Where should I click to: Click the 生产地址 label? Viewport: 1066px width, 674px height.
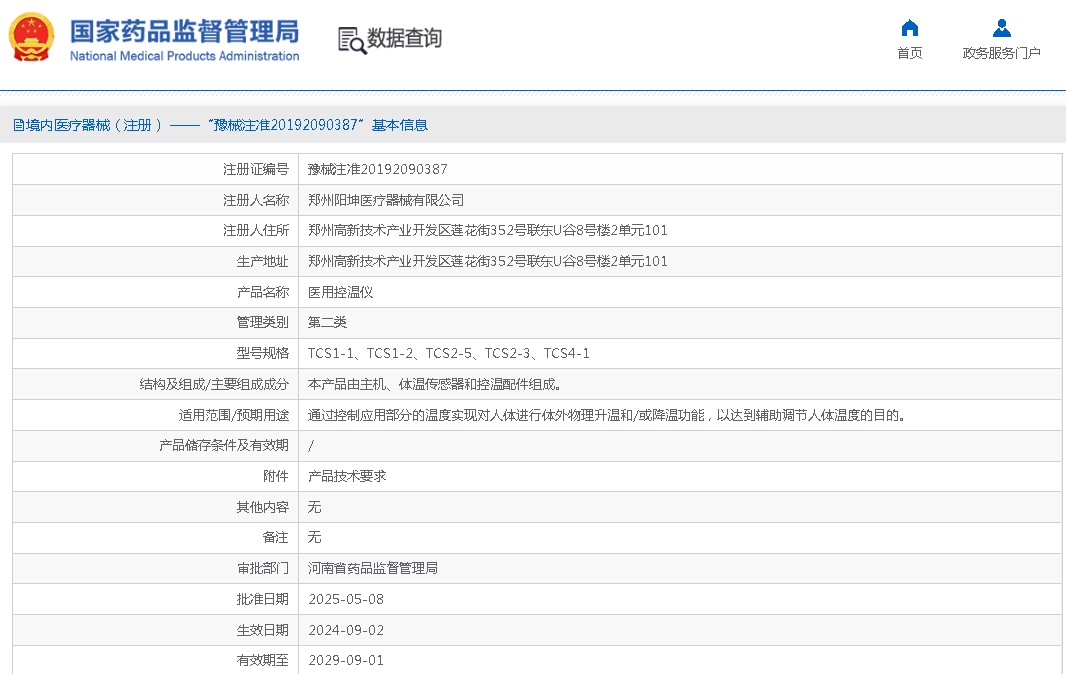click(262, 261)
